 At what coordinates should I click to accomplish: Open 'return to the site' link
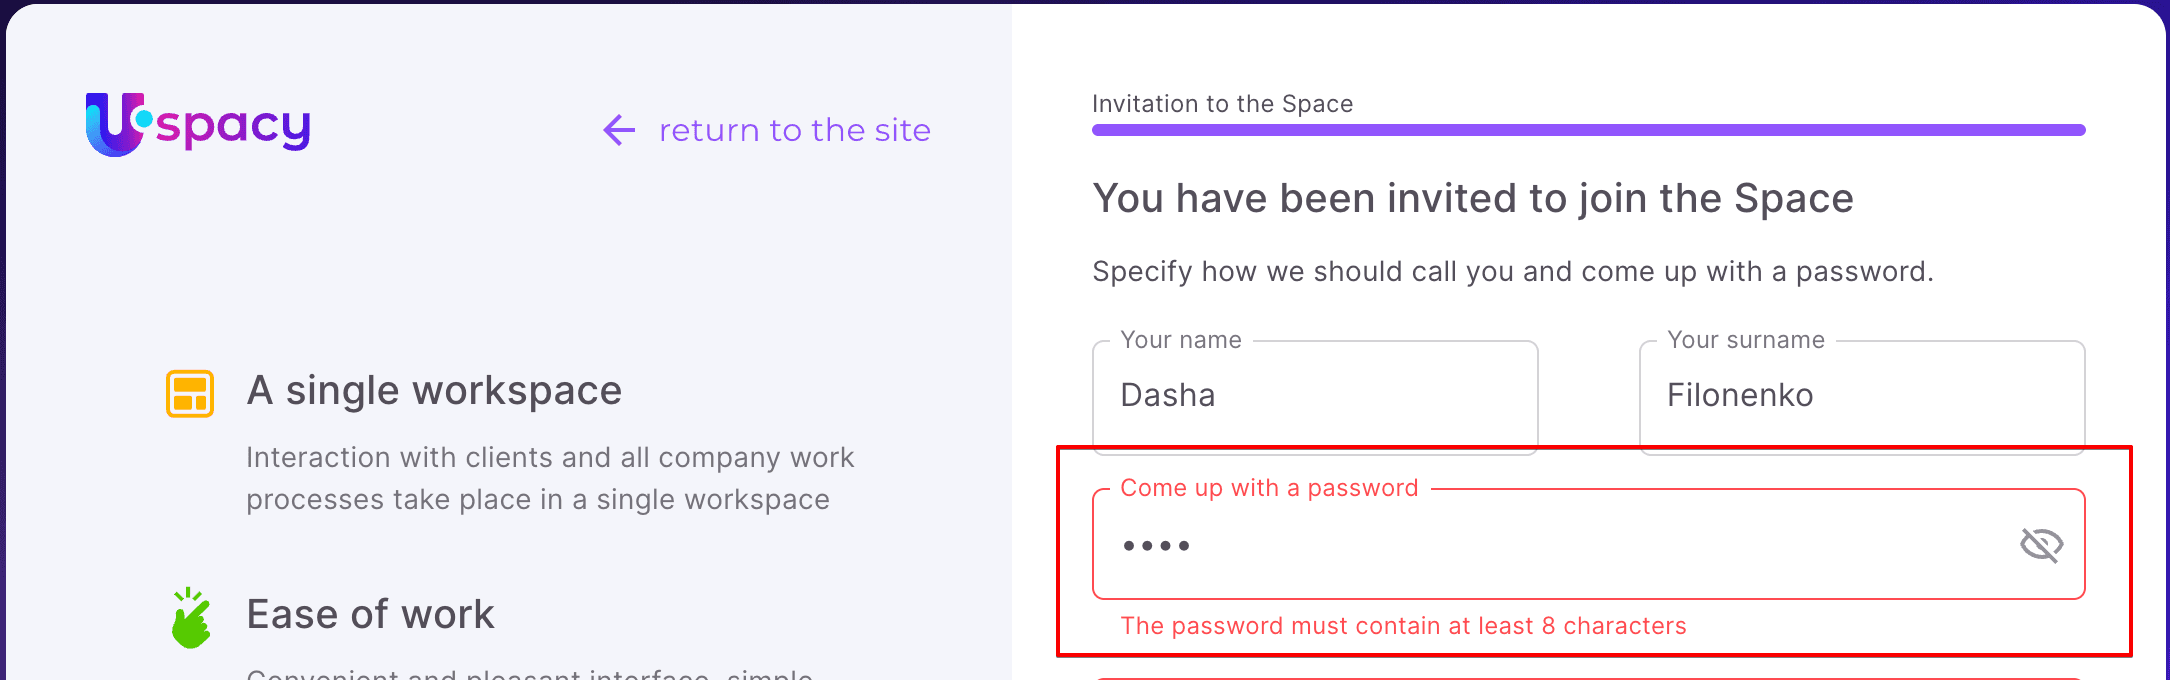point(793,130)
